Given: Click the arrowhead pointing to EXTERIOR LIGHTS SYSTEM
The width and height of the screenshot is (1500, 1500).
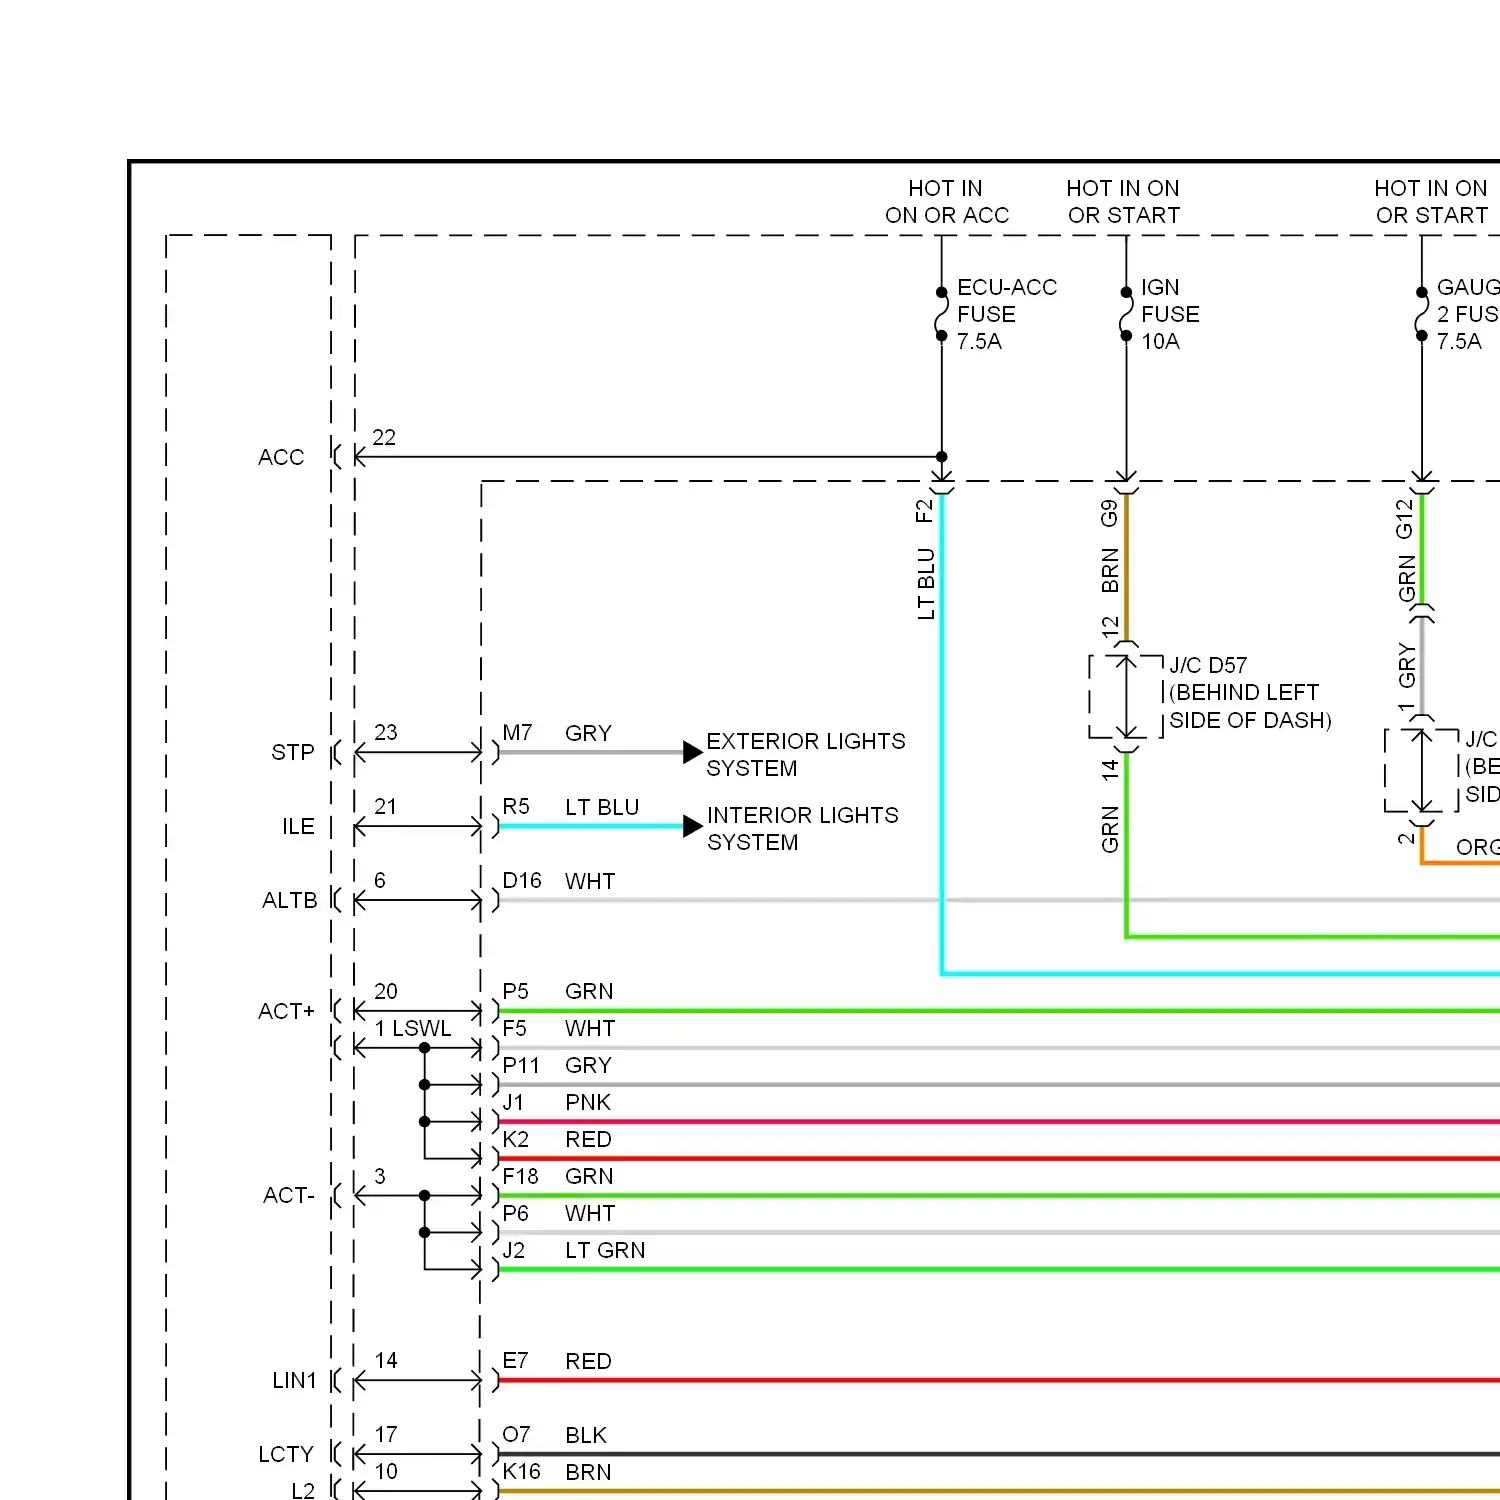Looking at the screenshot, I should [x=692, y=752].
